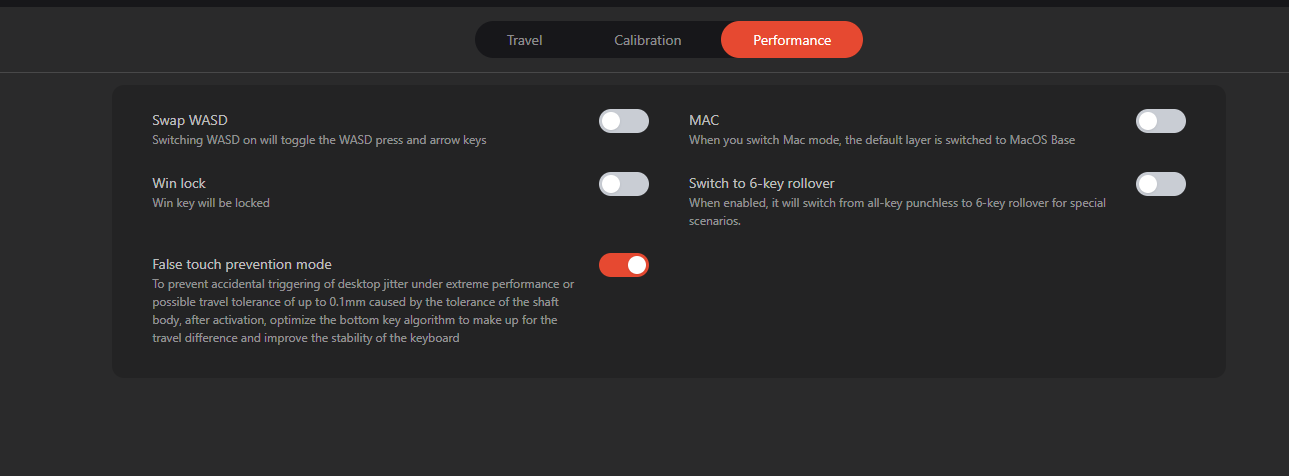Turn on the Win lock switch
The width and height of the screenshot is (1289, 476).
point(624,184)
